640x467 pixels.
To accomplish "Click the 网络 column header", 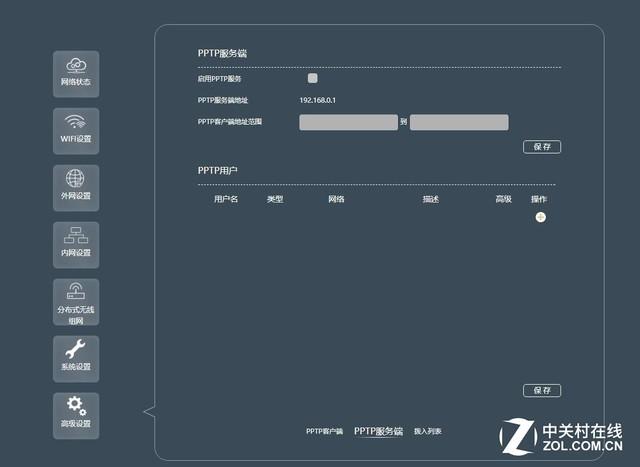I will 336,199.
